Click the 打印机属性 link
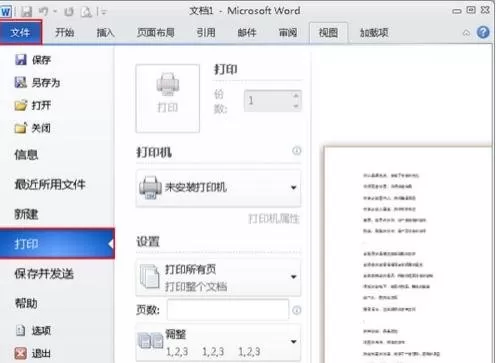 pos(274,219)
